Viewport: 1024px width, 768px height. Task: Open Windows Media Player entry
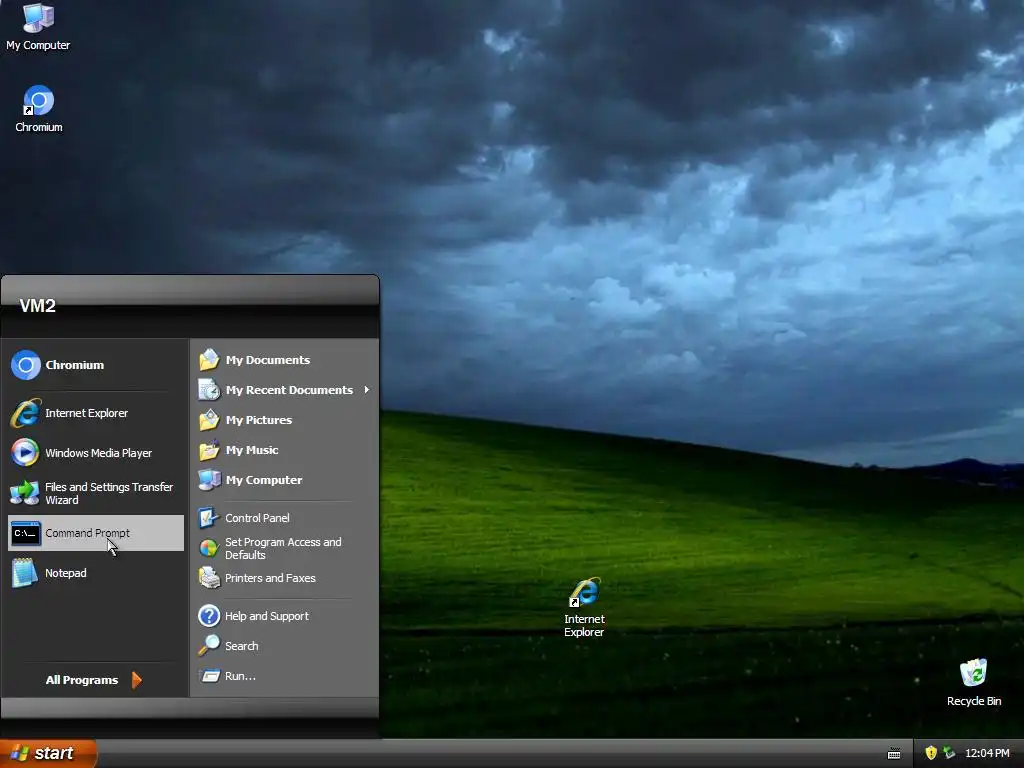coord(95,453)
